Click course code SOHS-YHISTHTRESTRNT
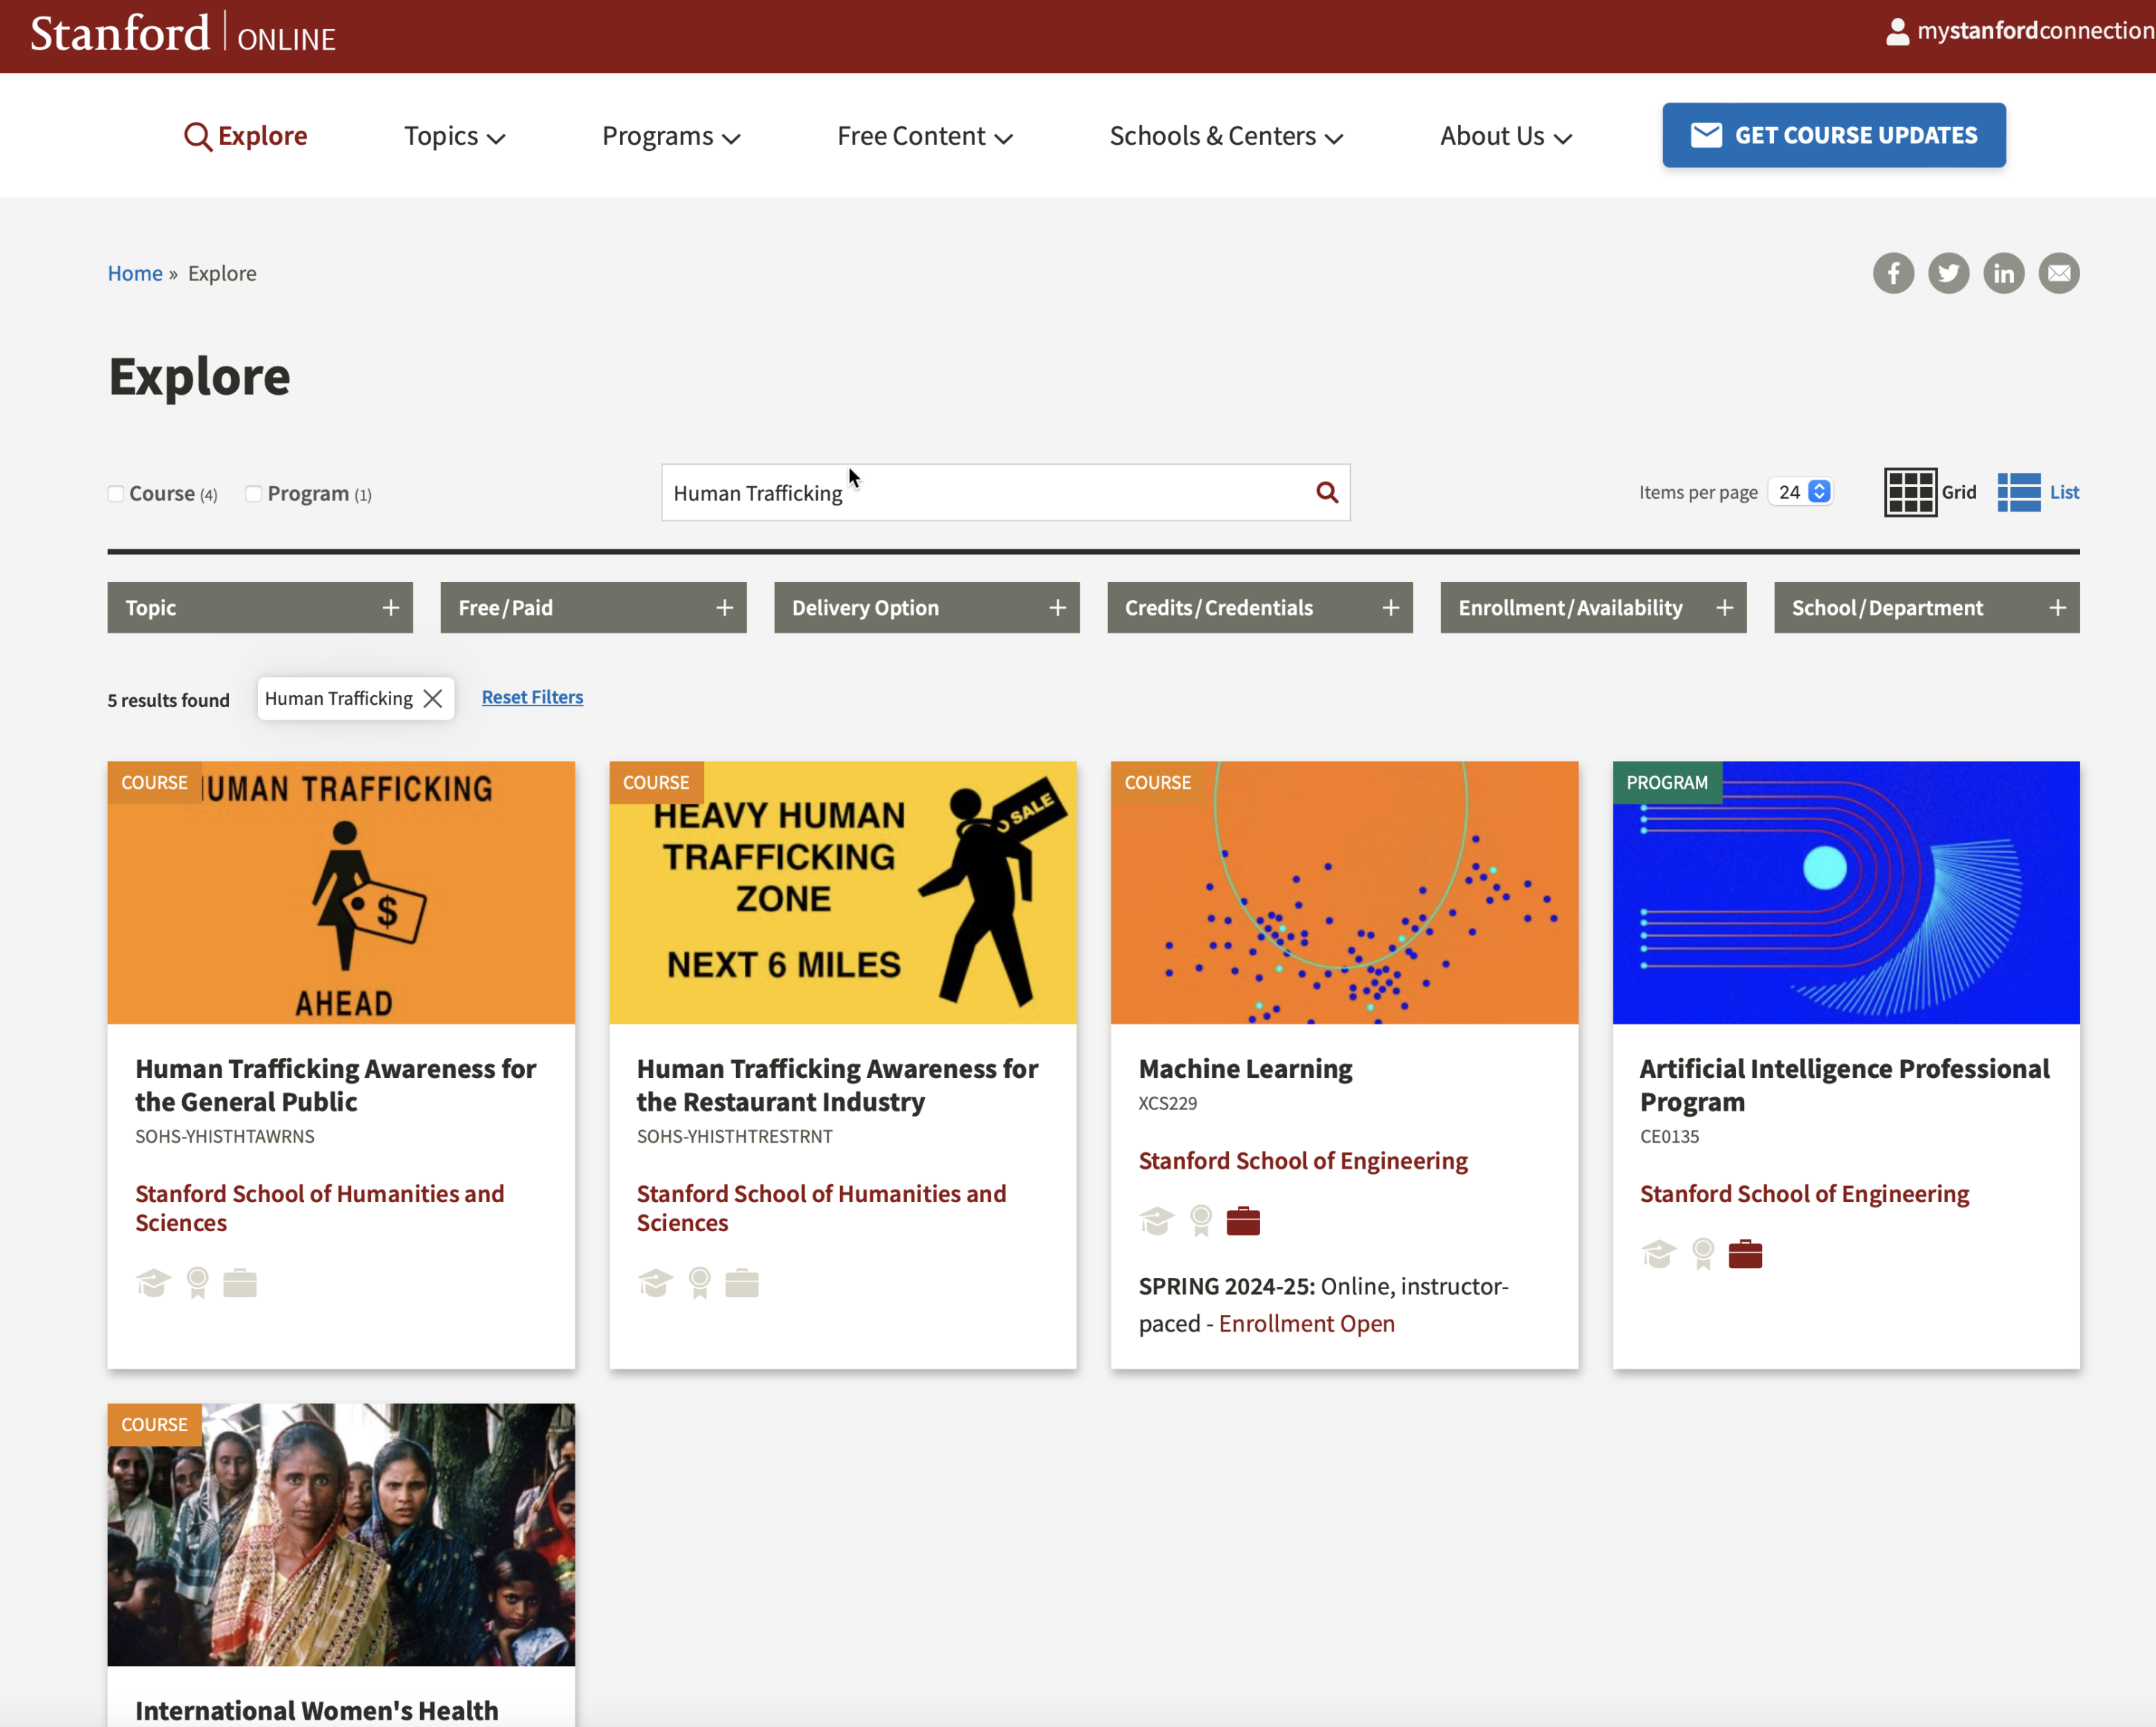The width and height of the screenshot is (2156, 1727). pyautogui.click(x=735, y=1136)
